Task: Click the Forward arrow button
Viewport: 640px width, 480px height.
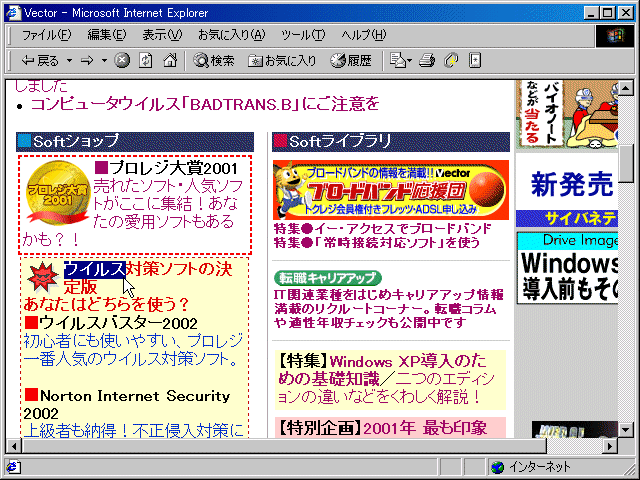Action: 87,61
